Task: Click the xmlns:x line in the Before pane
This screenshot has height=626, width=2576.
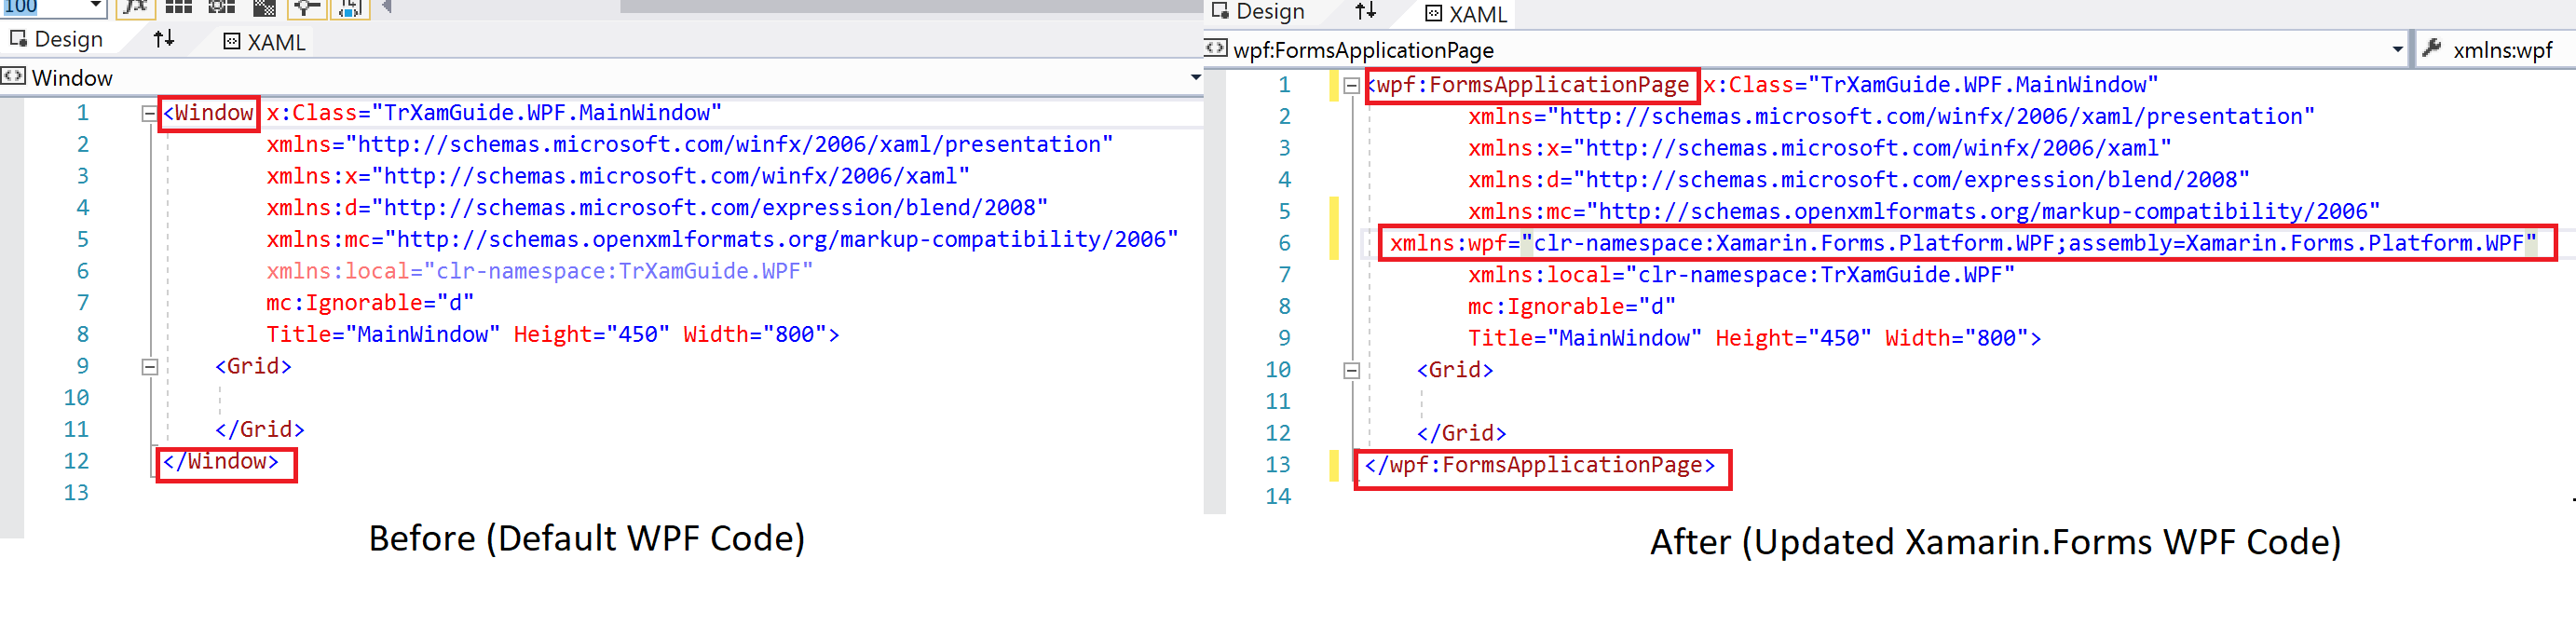Action: click(x=618, y=176)
